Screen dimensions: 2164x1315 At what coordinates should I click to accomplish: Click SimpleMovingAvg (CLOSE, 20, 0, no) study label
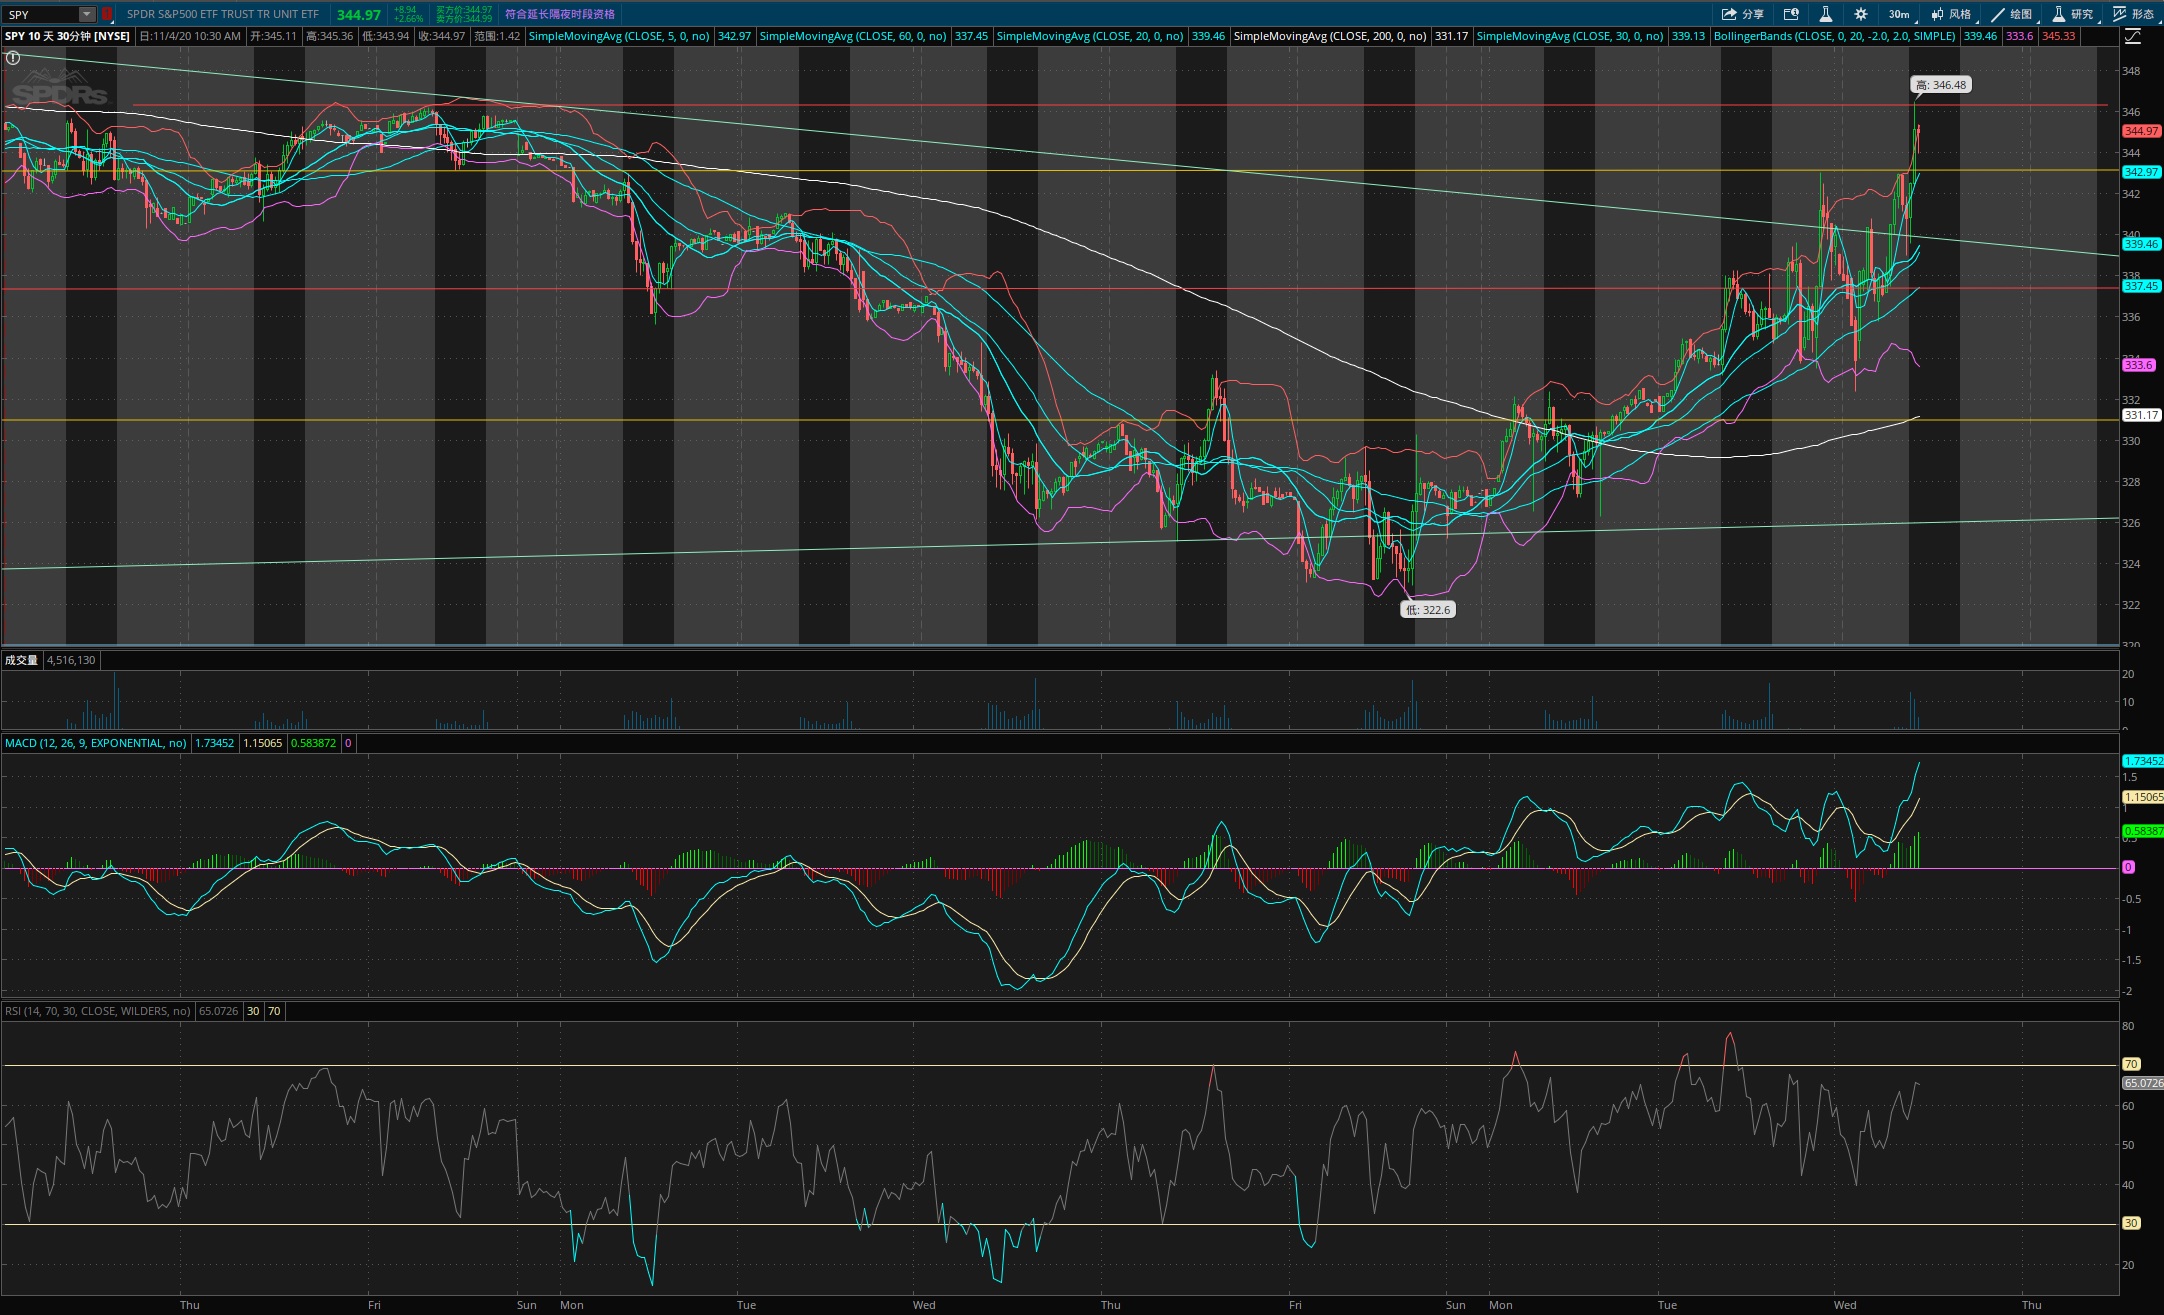point(1090,36)
